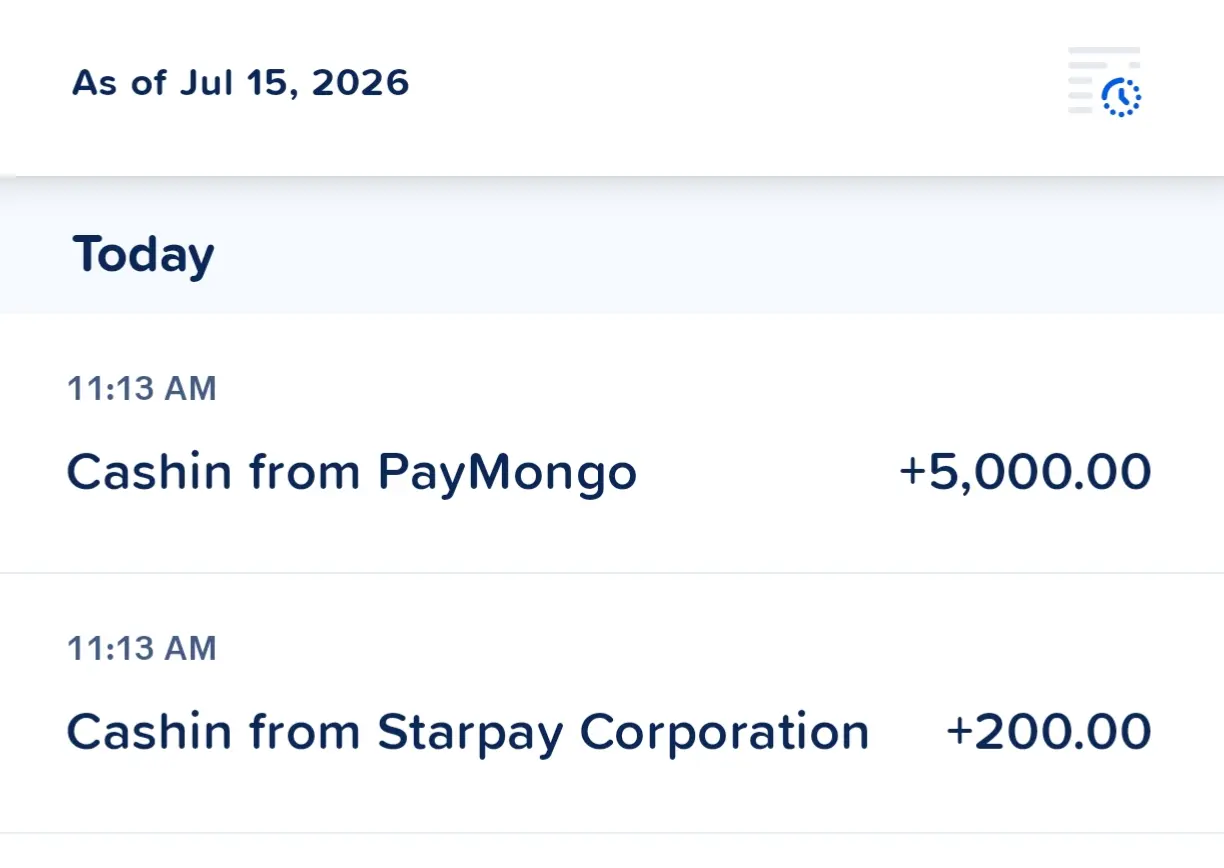The height and width of the screenshot is (868, 1224).
Task: Click the As of Jul 15, 2026 date label
Action: coord(241,82)
